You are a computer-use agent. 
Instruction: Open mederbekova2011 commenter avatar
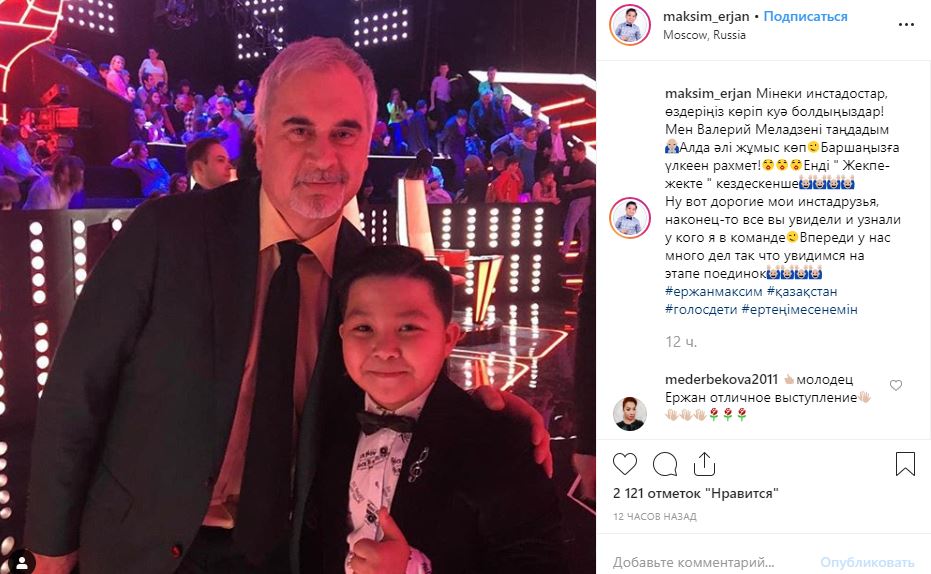(629, 413)
